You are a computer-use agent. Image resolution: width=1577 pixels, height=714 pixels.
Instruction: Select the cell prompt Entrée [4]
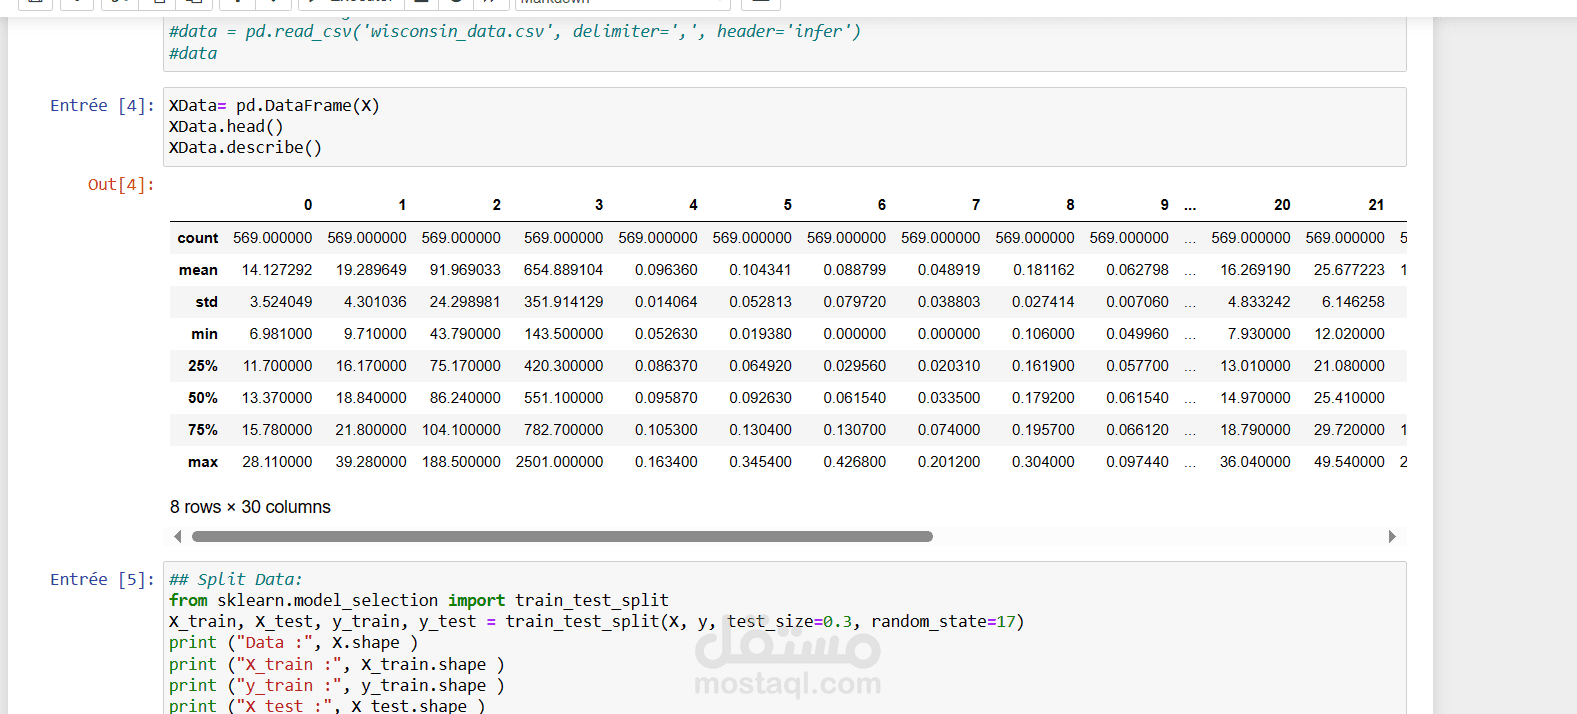pos(103,106)
